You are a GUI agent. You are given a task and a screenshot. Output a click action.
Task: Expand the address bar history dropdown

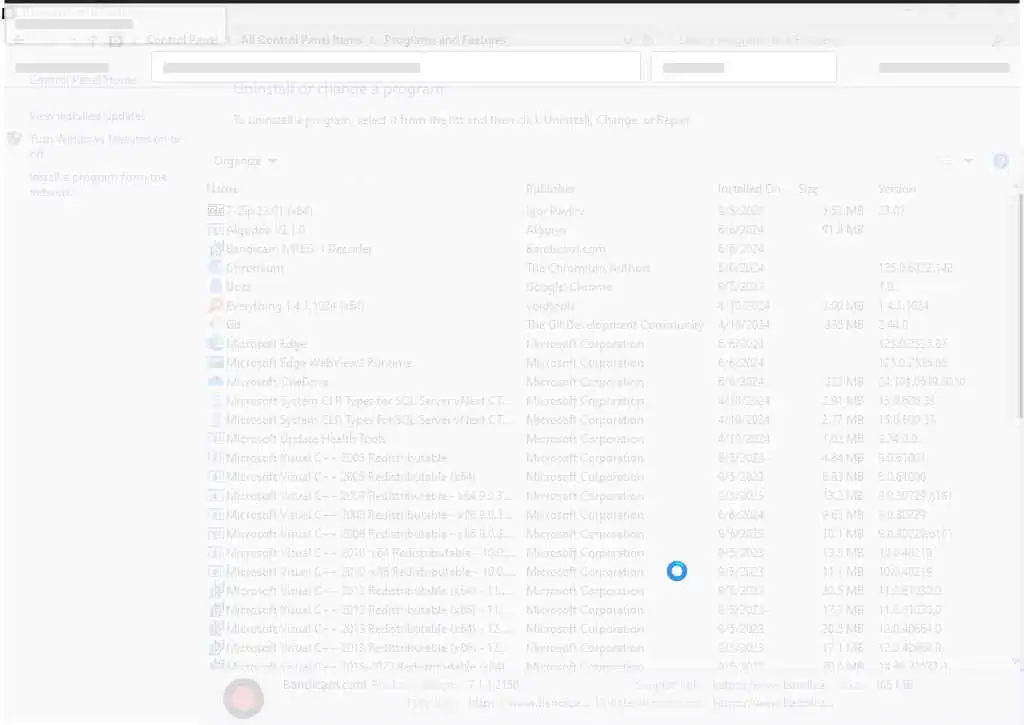pos(628,40)
